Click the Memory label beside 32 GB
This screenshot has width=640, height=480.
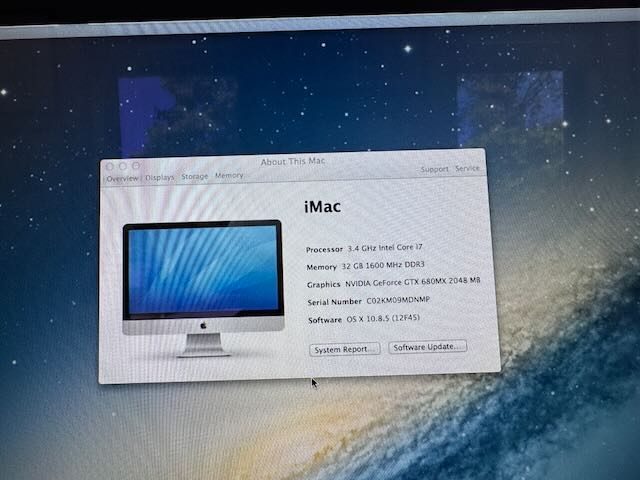321,267
